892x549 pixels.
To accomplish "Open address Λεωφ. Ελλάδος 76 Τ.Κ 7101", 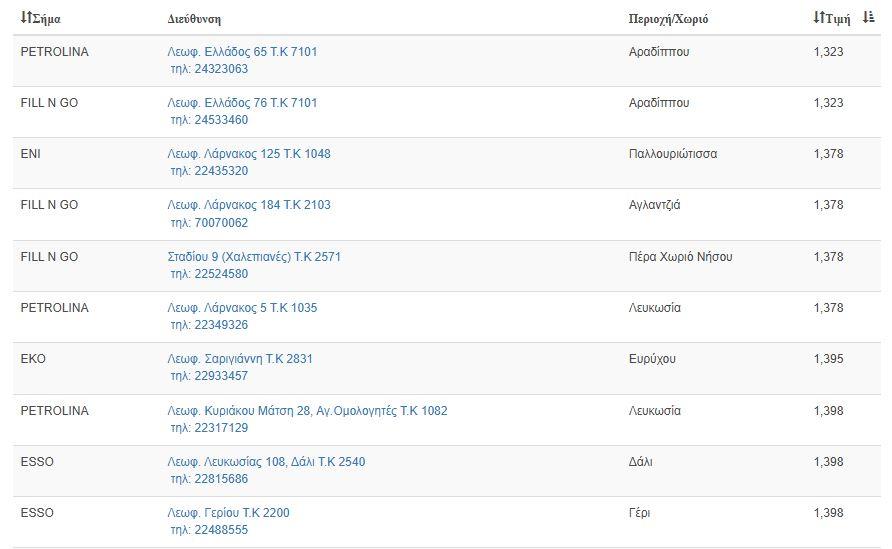I will tap(242, 103).
